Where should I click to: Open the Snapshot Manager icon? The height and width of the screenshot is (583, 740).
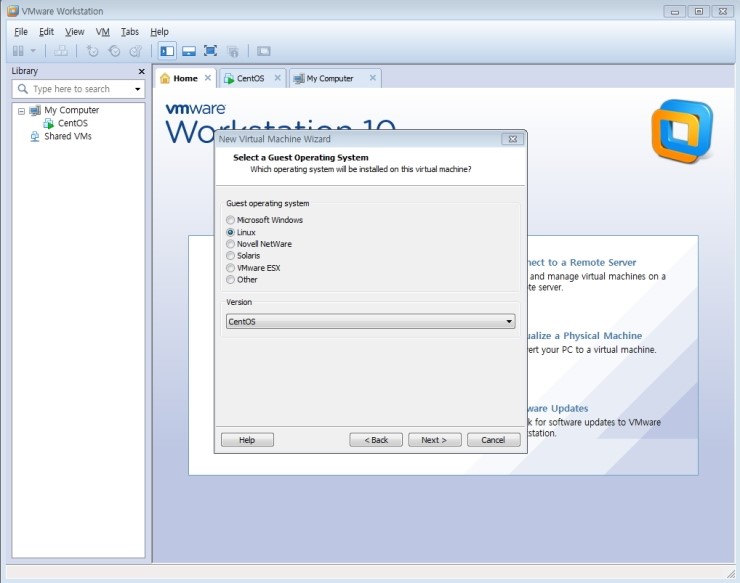coord(136,51)
